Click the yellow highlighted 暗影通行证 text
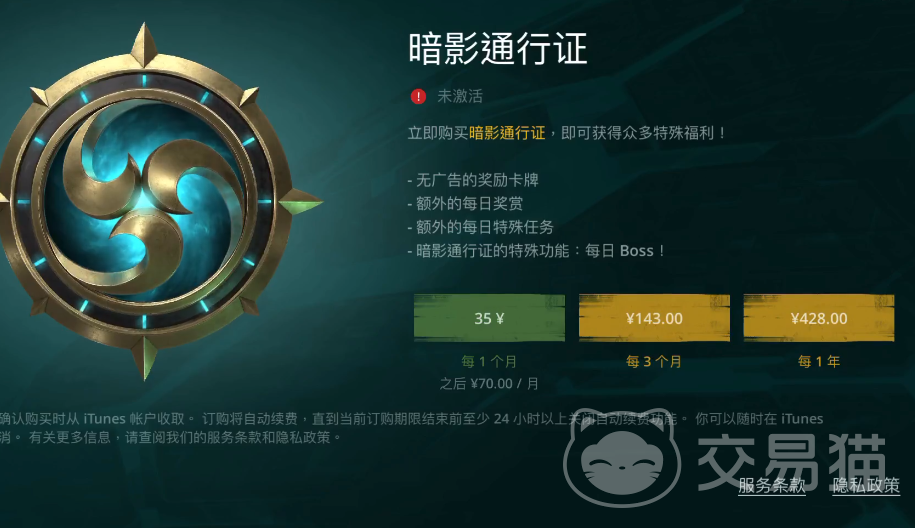915x528 pixels. pyautogui.click(x=507, y=133)
